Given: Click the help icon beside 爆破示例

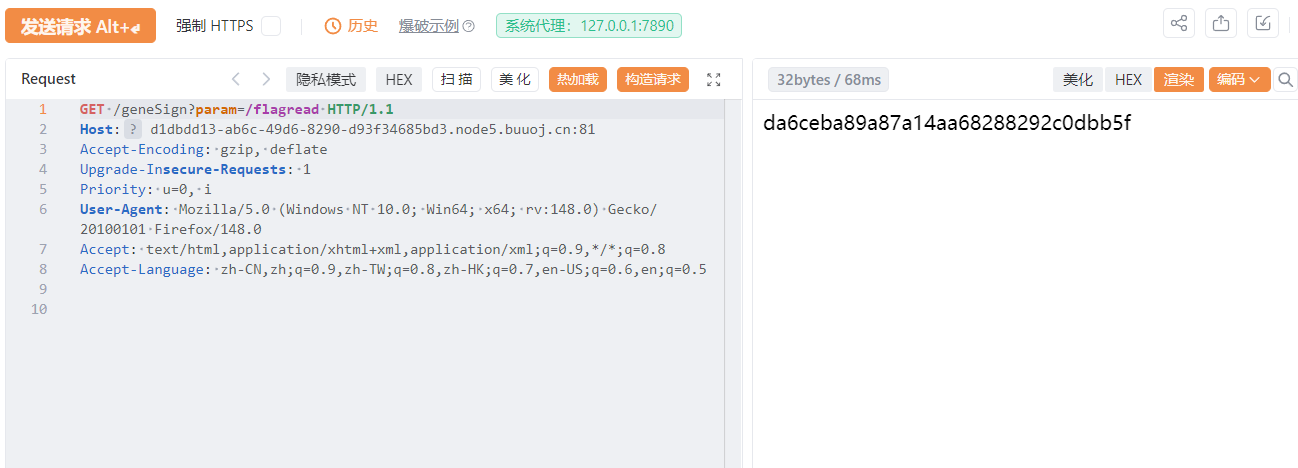Looking at the screenshot, I should tap(469, 26).
